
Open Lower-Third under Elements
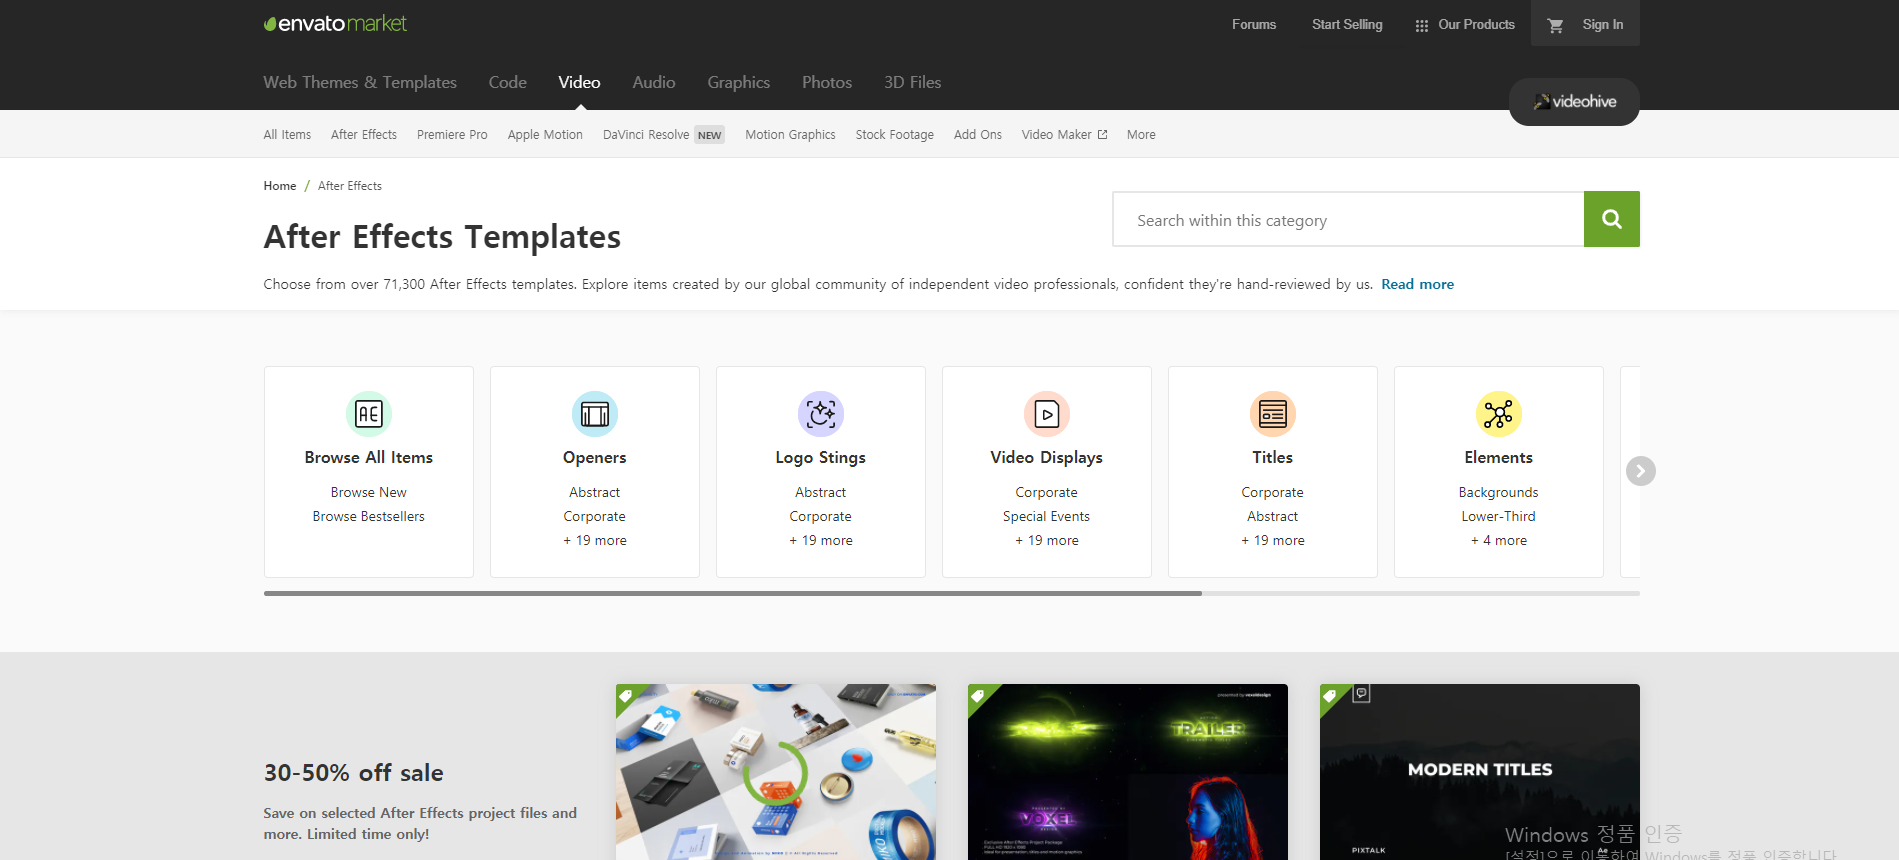1499,516
